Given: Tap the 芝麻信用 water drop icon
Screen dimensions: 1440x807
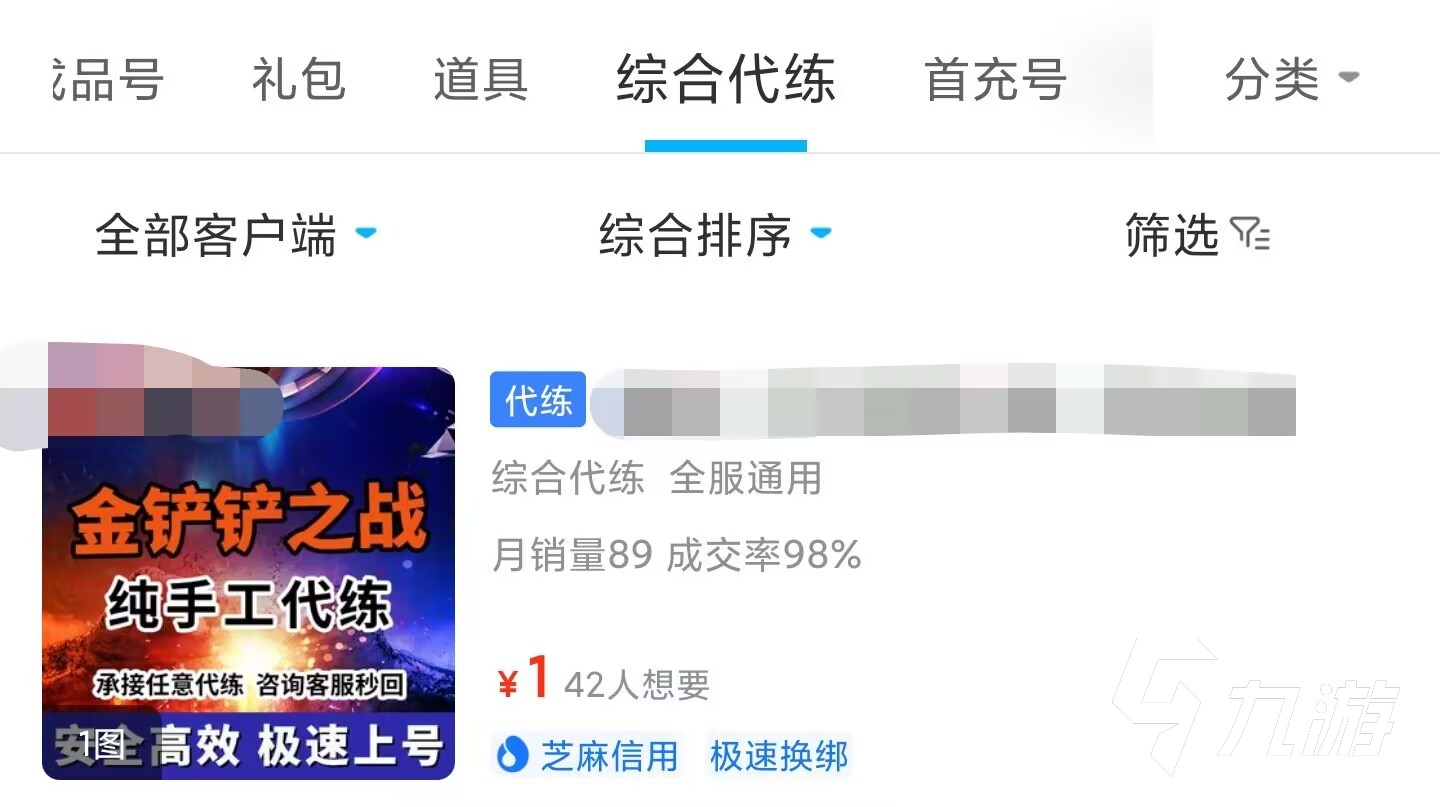Looking at the screenshot, I should pos(511,756).
